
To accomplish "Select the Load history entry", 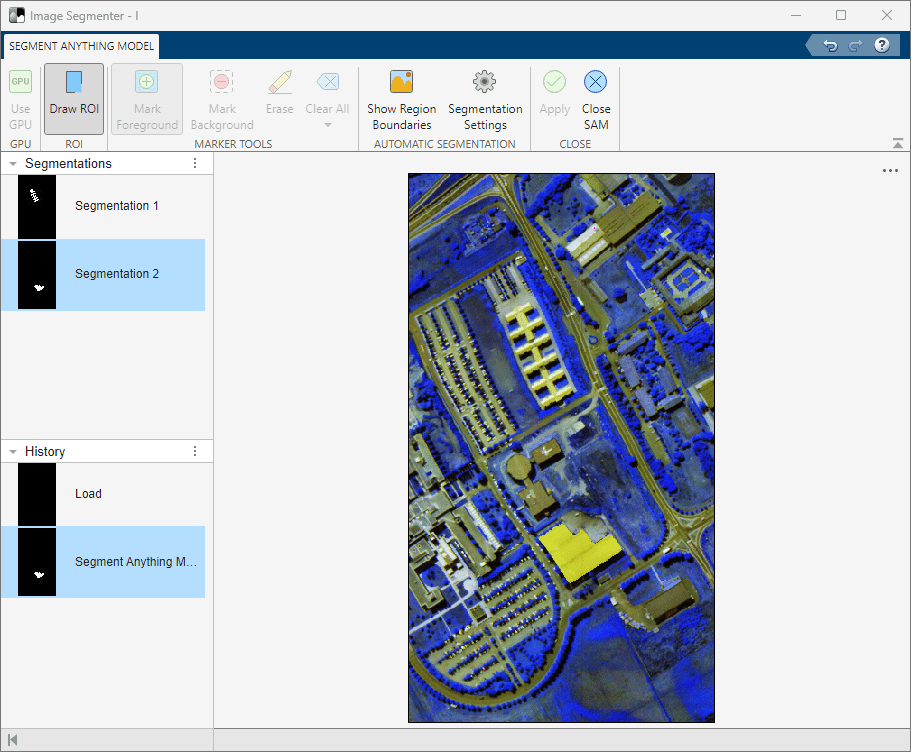I will pyautogui.click(x=88, y=494).
